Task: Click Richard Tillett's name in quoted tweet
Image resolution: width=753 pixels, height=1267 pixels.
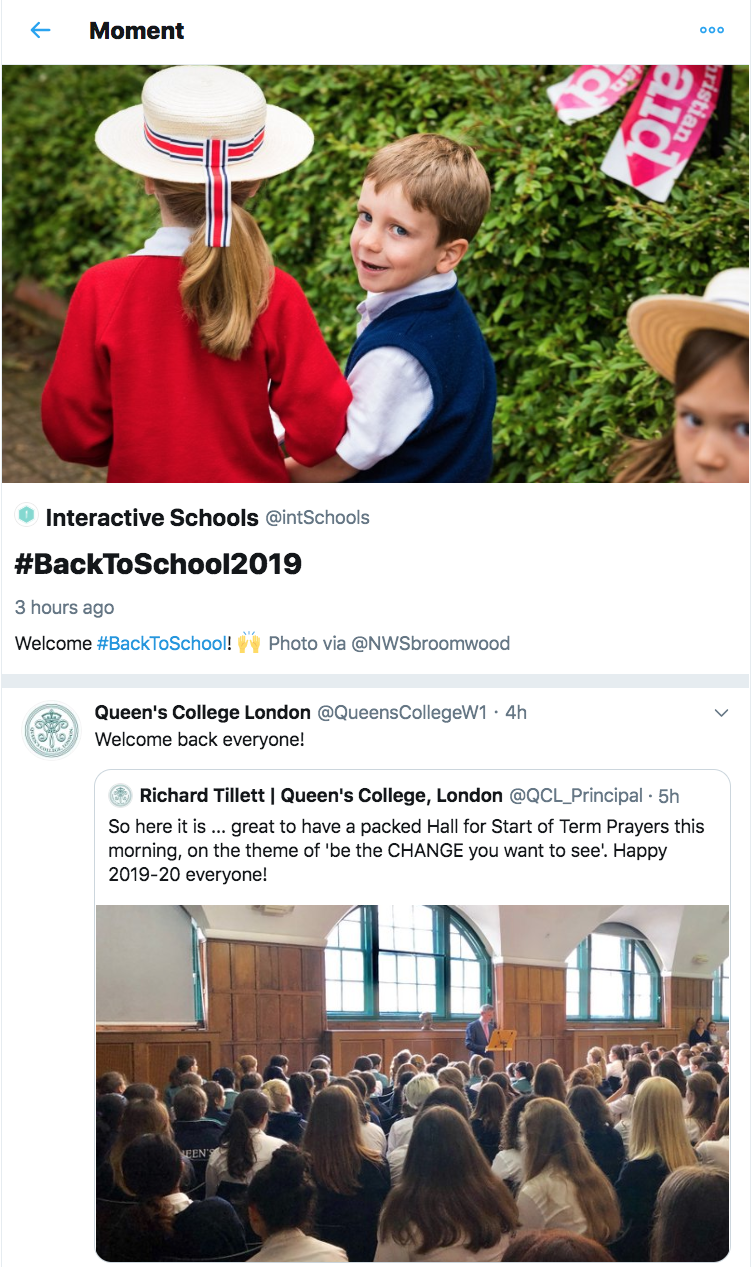Action: click(321, 796)
